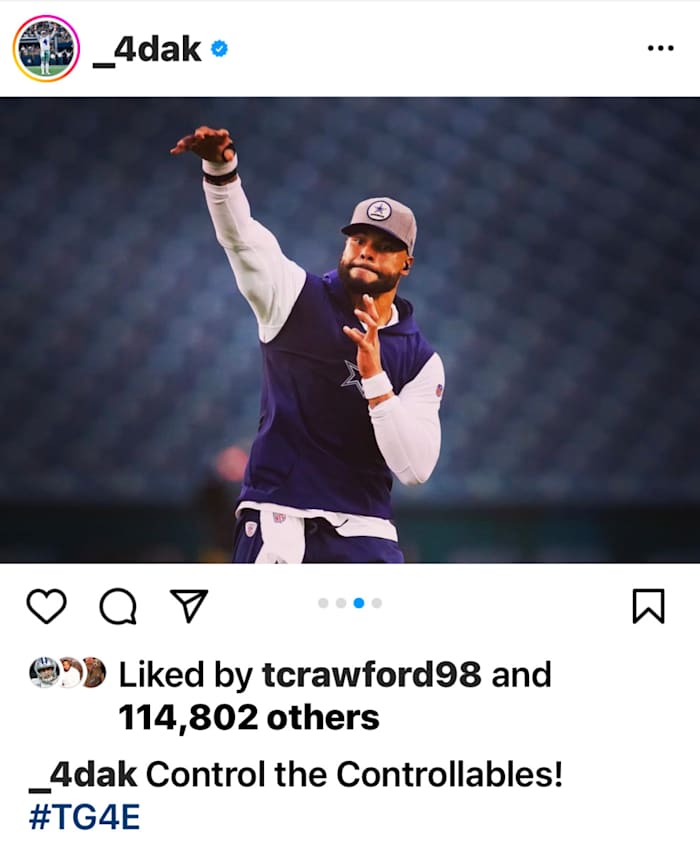This screenshot has width=700, height=850.
Task: Tap the photo of the player throwing
Action: [350, 330]
